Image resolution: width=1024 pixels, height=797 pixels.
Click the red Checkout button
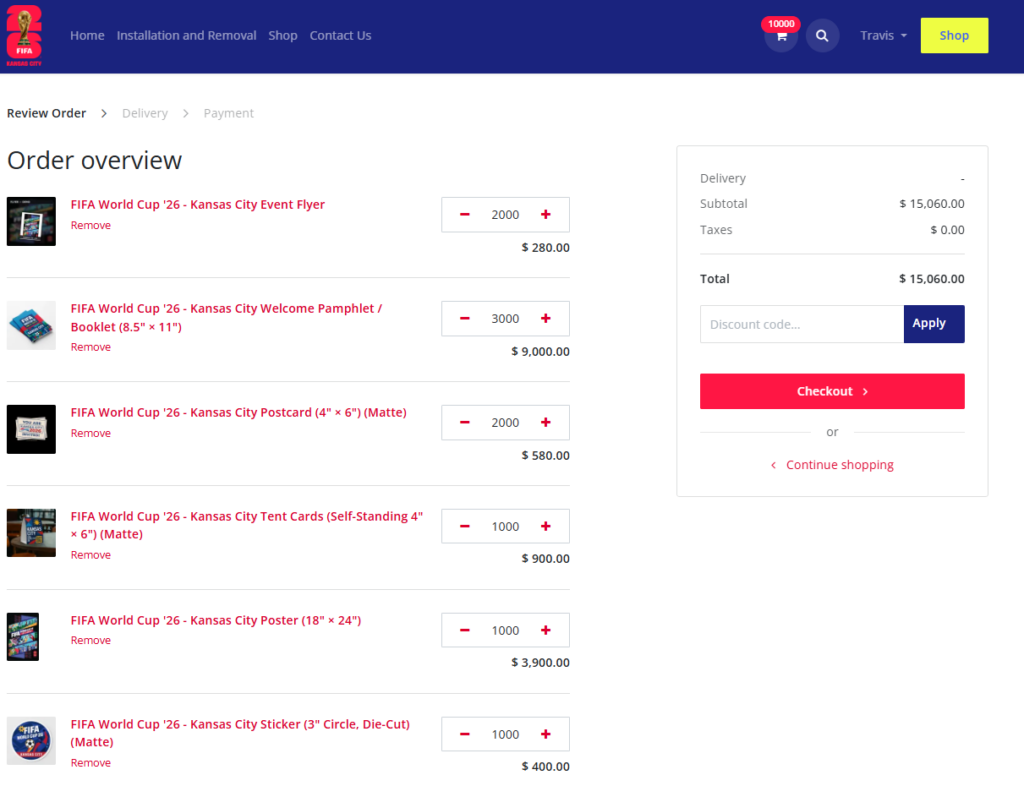click(x=832, y=392)
